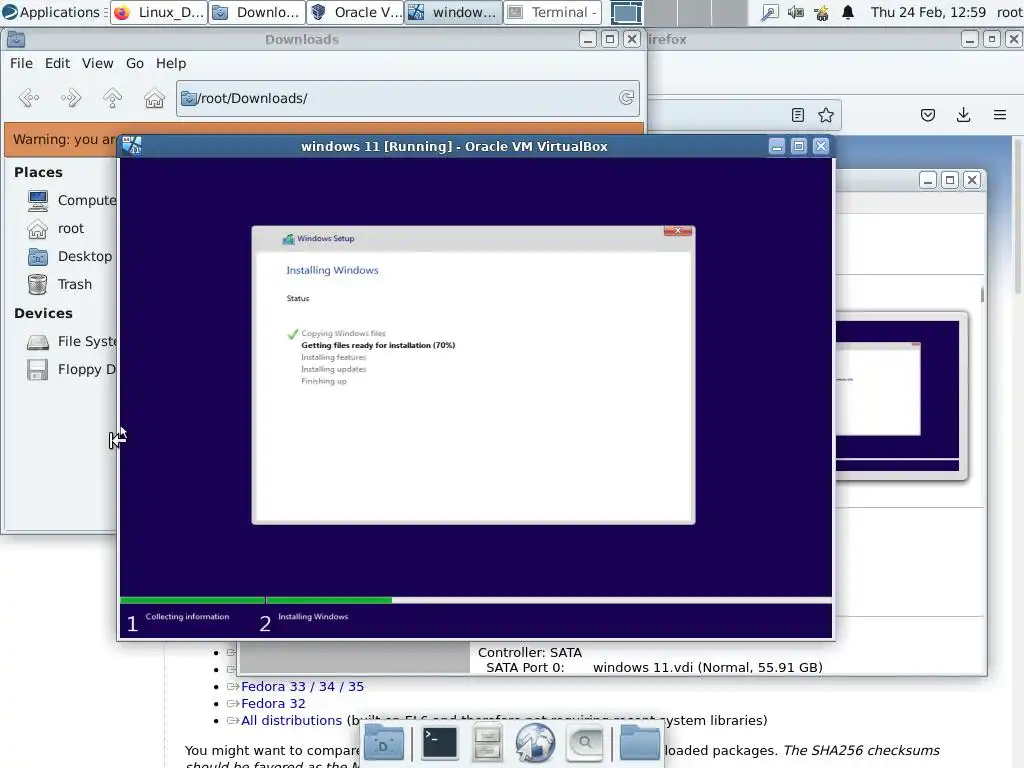Switch to Linux_D... Firefox taskbar button
The image size is (1024, 768).
click(159, 12)
